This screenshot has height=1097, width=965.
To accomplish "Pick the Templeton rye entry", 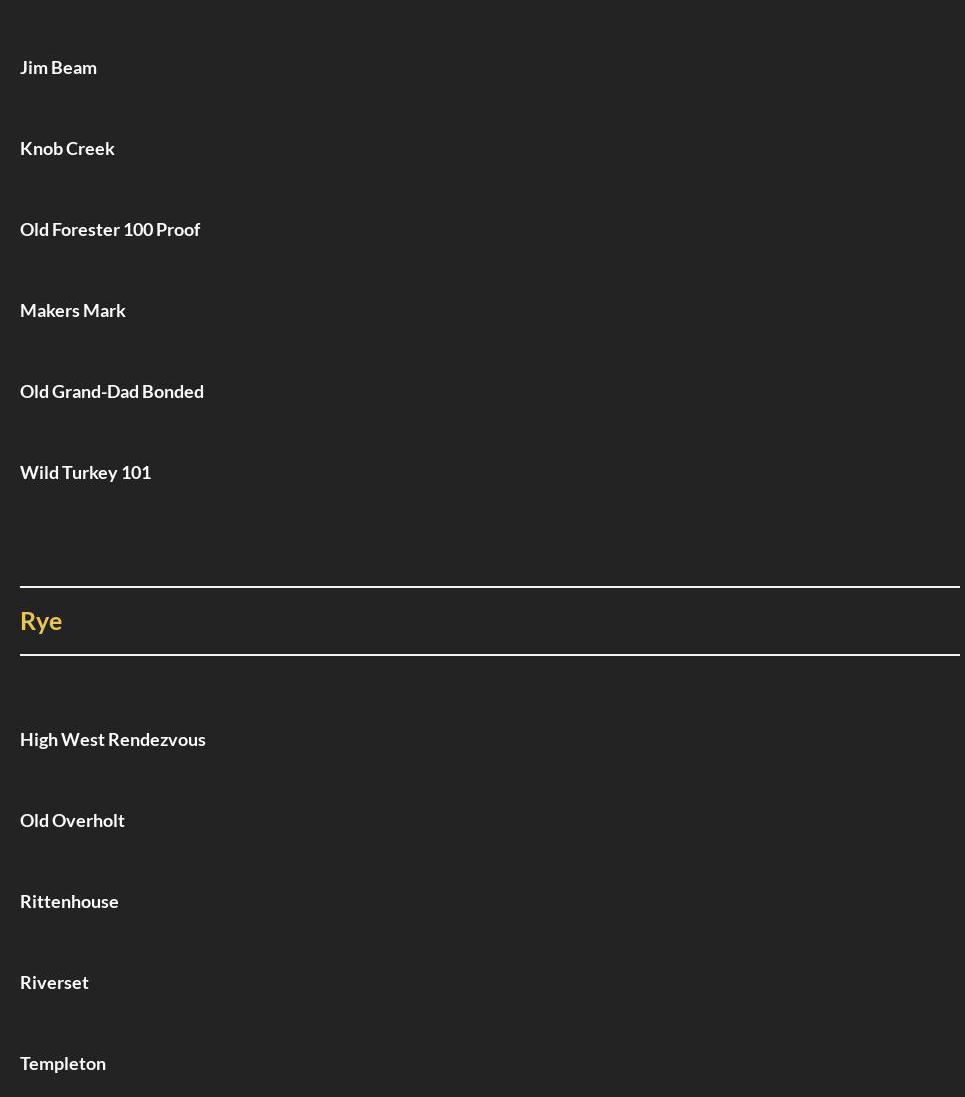I will 63,1063.
